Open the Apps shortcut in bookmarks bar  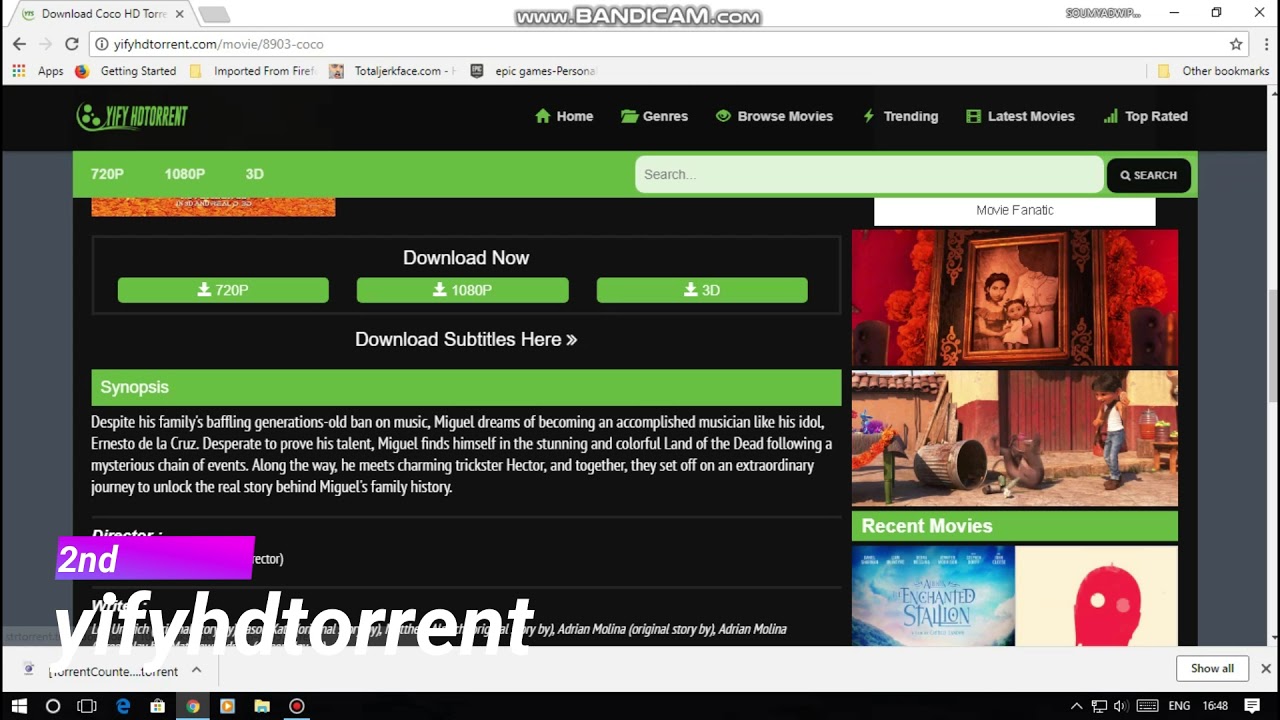[x=37, y=71]
